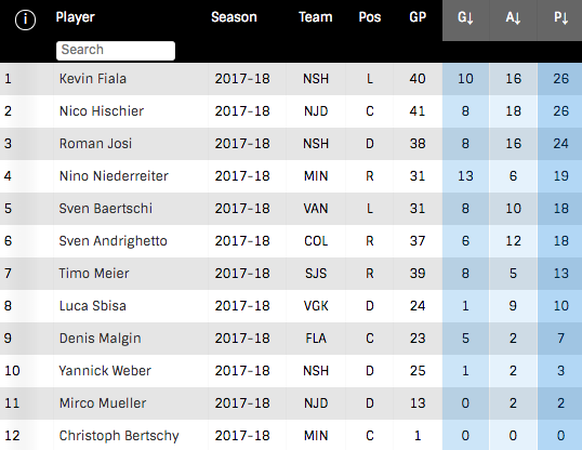The image size is (582, 450).
Task: Sort by Points column header
Action: coord(561,18)
